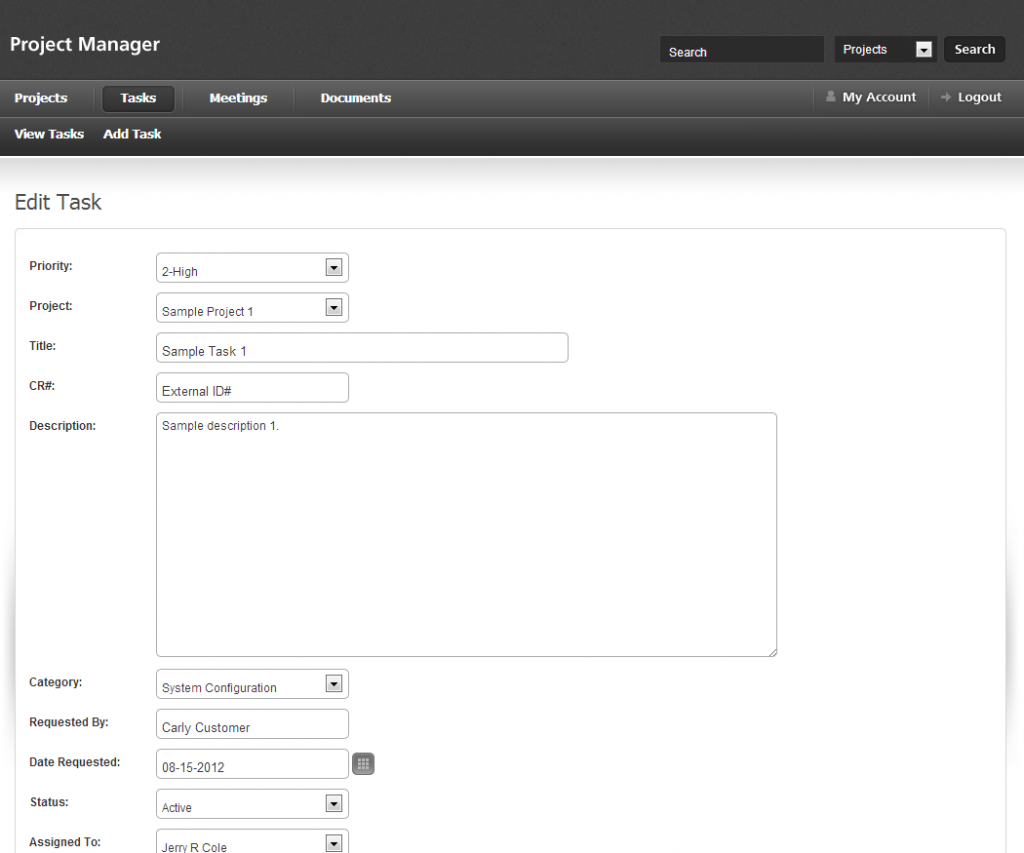Open the Status dropdown
The image size is (1024, 853).
pos(334,804)
